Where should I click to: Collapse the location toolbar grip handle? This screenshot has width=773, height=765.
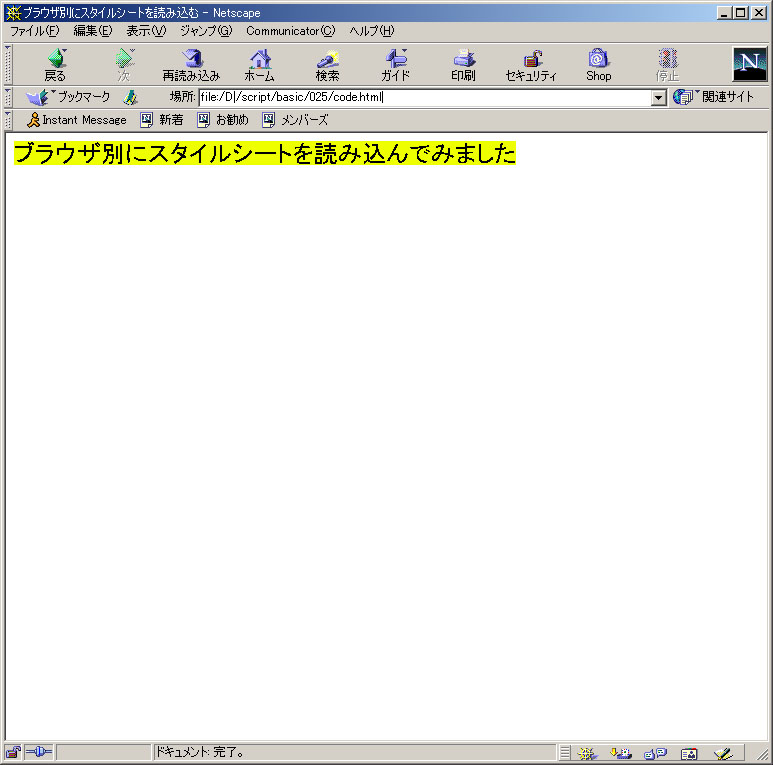click(8, 97)
